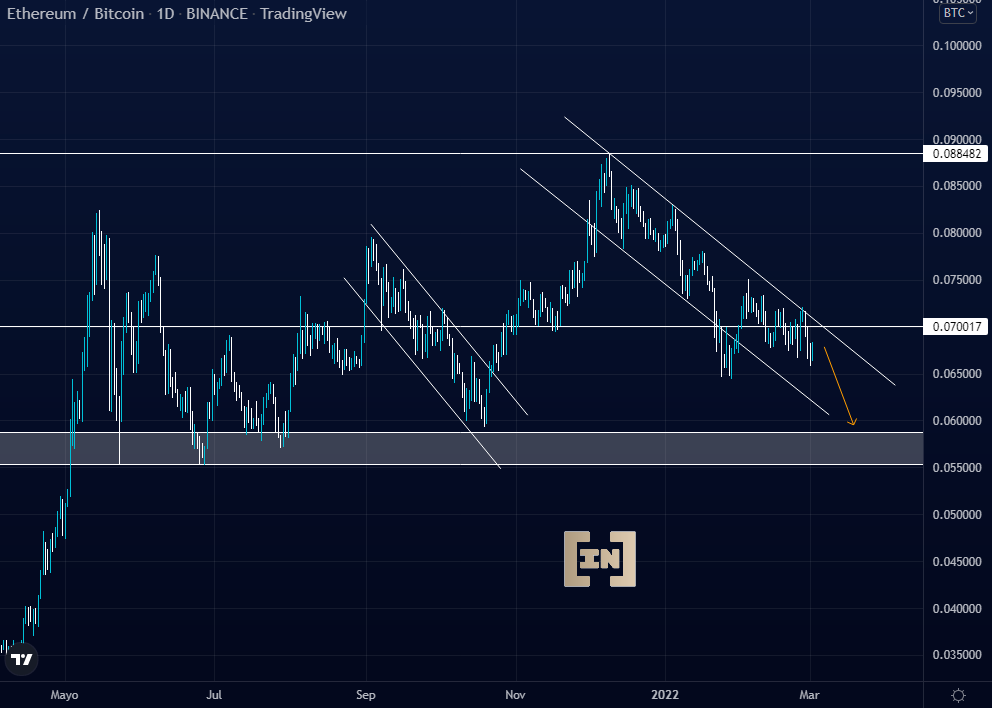Screen dimensions: 992x708
Task: Click the Sep date axis label
Action: pos(366,695)
